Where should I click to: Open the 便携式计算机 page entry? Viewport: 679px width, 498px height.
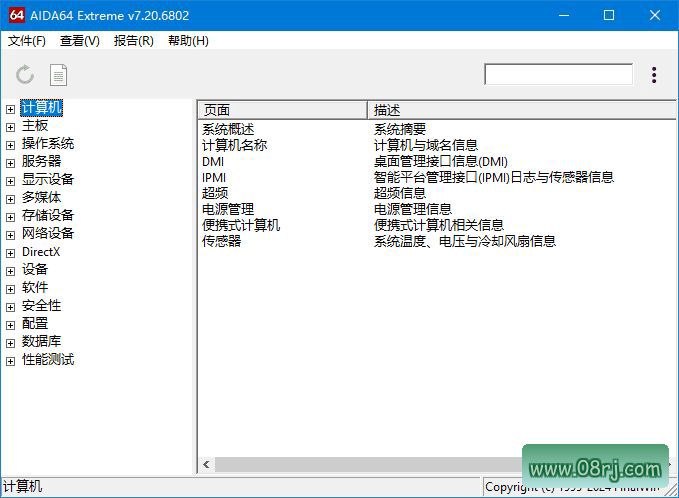tap(241, 225)
